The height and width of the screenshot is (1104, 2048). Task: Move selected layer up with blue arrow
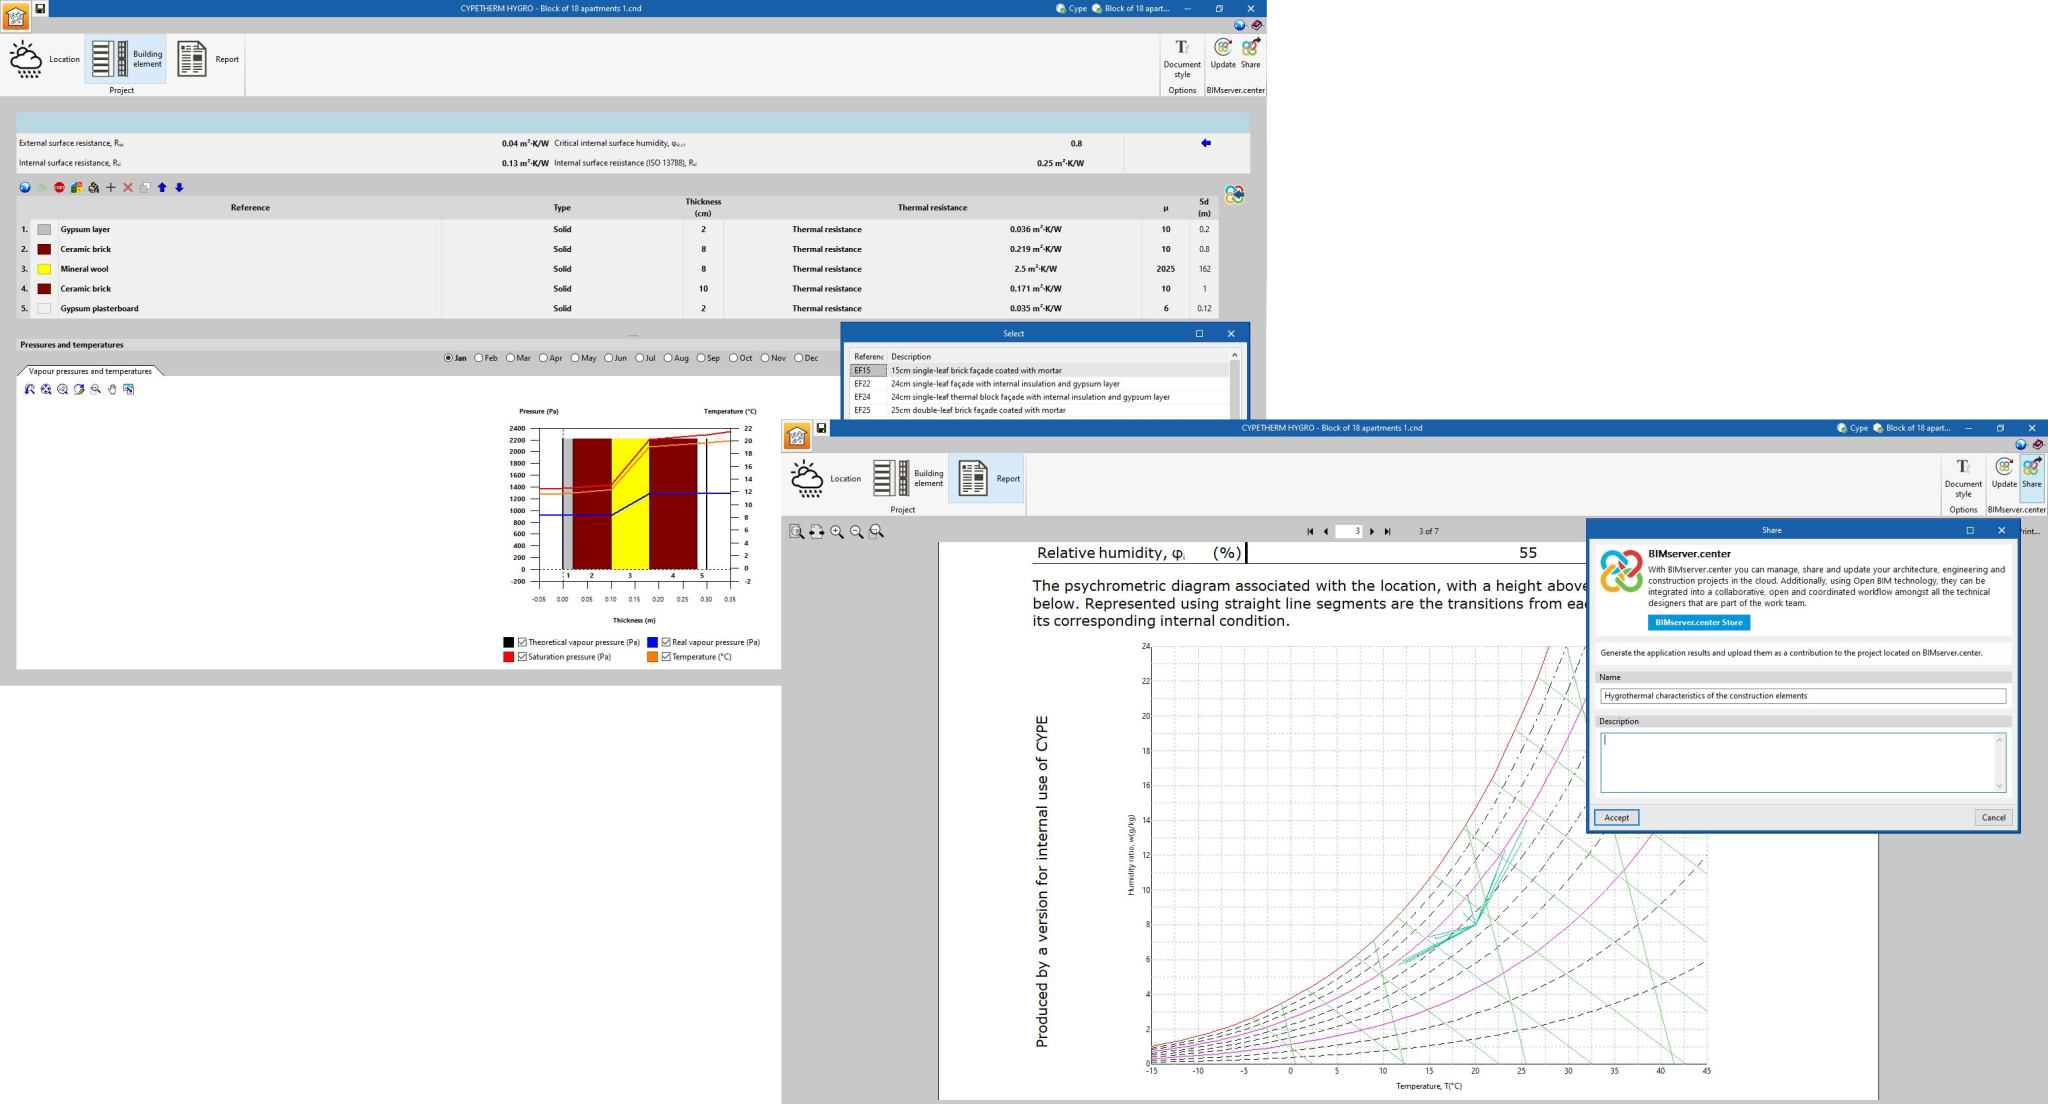(162, 188)
